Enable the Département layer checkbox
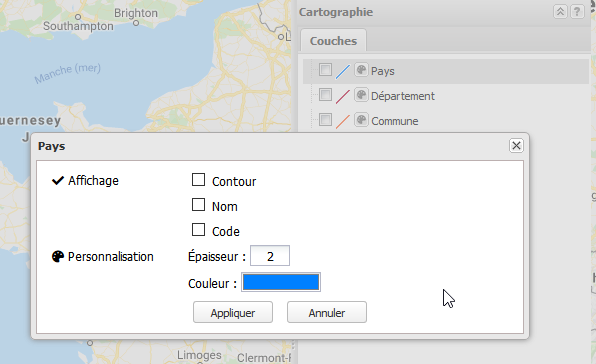 point(325,95)
